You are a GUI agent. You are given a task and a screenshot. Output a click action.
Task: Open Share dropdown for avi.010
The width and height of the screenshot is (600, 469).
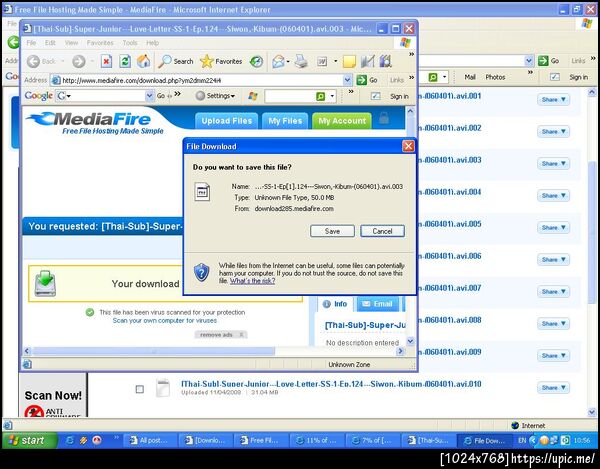point(553,388)
